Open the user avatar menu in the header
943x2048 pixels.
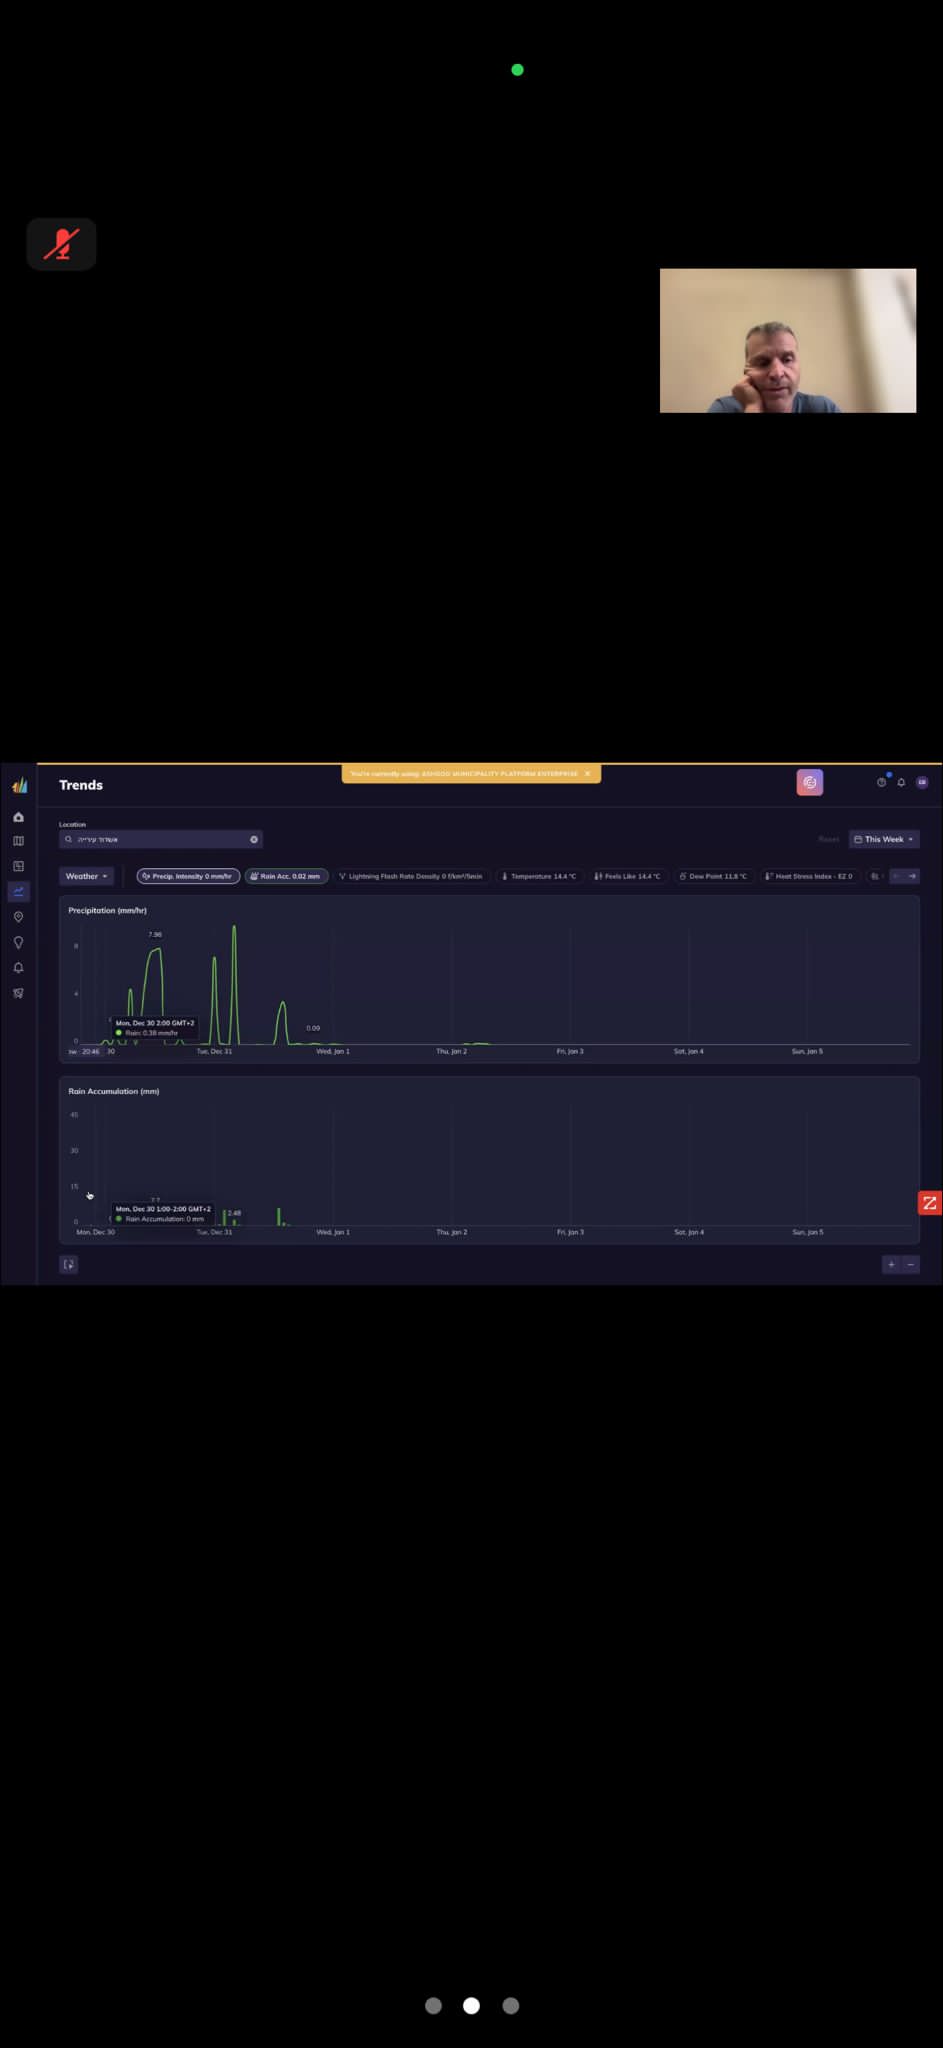coord(922,782)
